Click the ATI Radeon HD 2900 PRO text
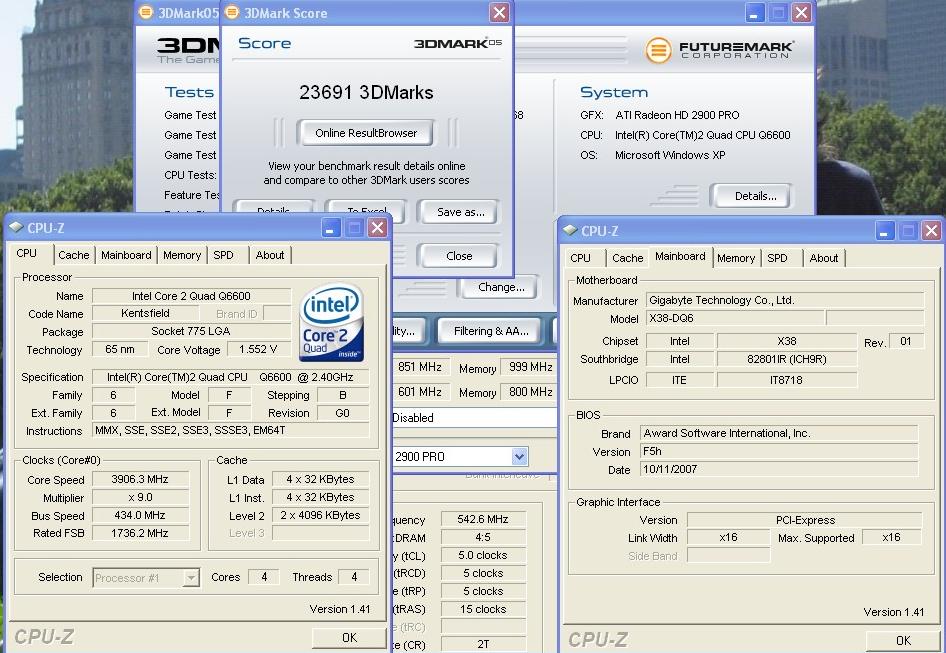 coord(677,115)
